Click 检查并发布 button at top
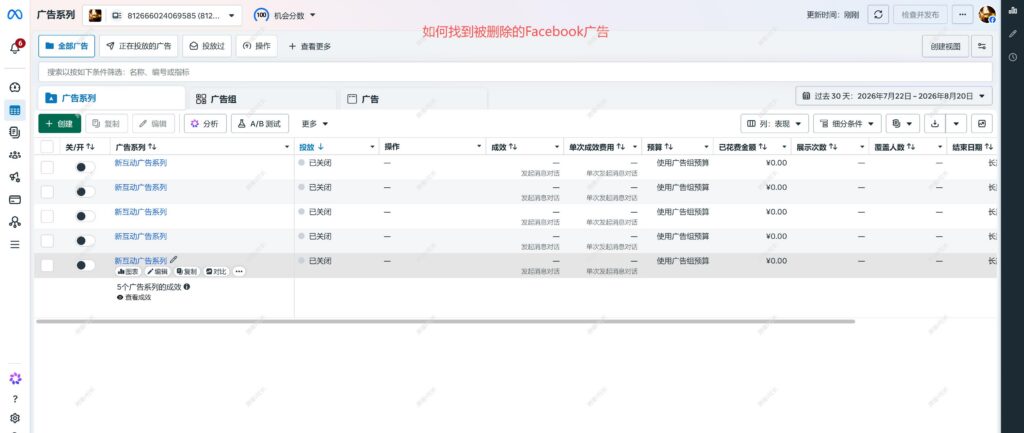The image size is (1024, 433). 920,15
